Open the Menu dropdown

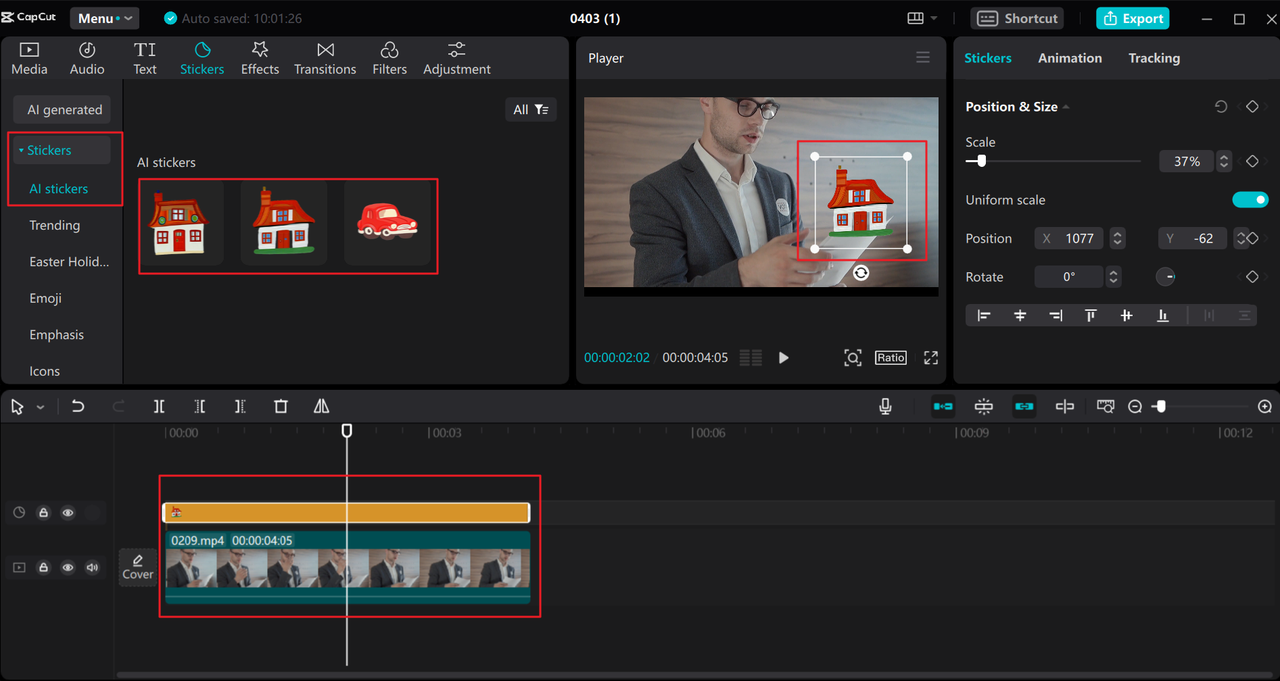[104, 18]
